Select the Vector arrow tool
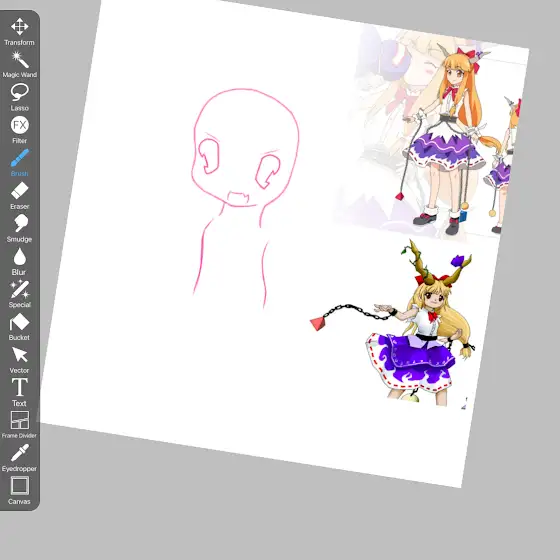560x560 pixels. point(19,360)
